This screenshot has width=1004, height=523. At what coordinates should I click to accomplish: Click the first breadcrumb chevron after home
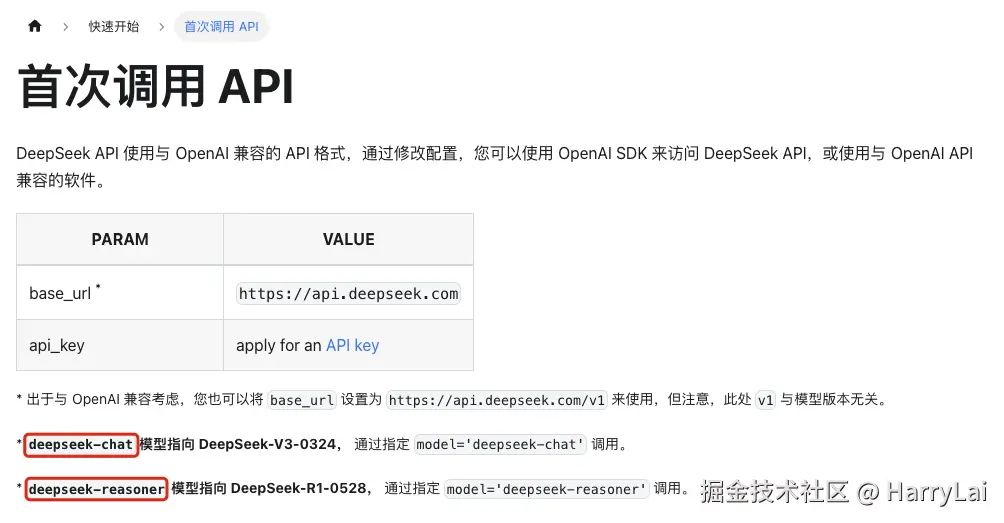(65, 27)
